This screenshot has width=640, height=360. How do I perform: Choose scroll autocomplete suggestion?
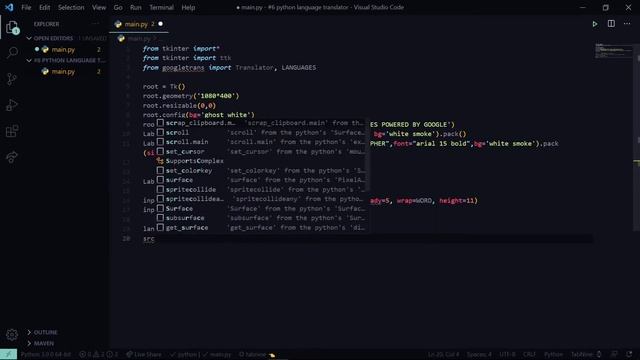coord(261,133)
